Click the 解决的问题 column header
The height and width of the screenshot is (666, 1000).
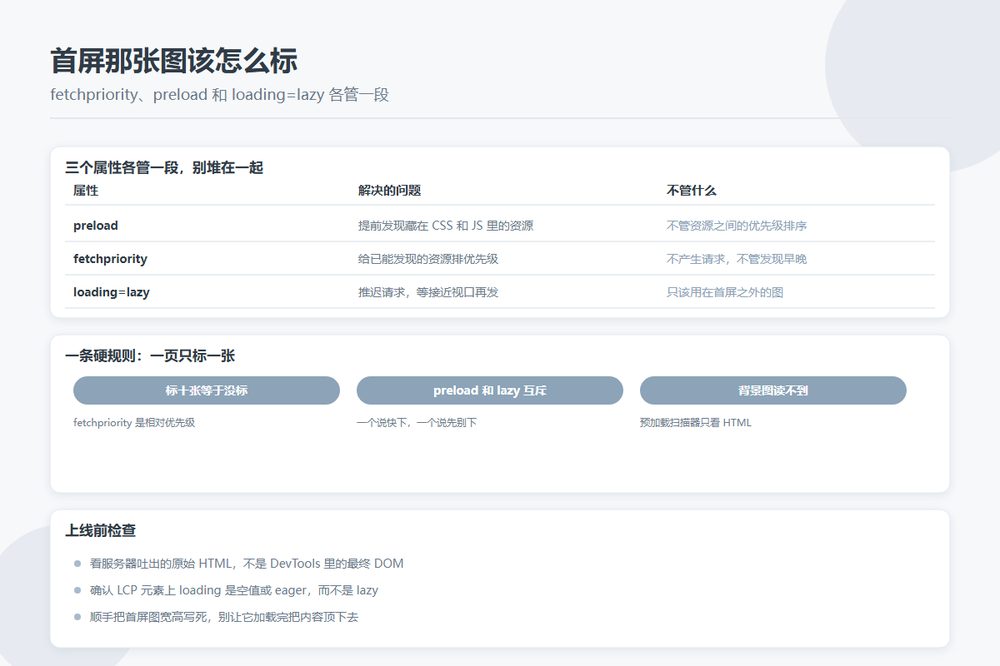click(x=389, y=190)
